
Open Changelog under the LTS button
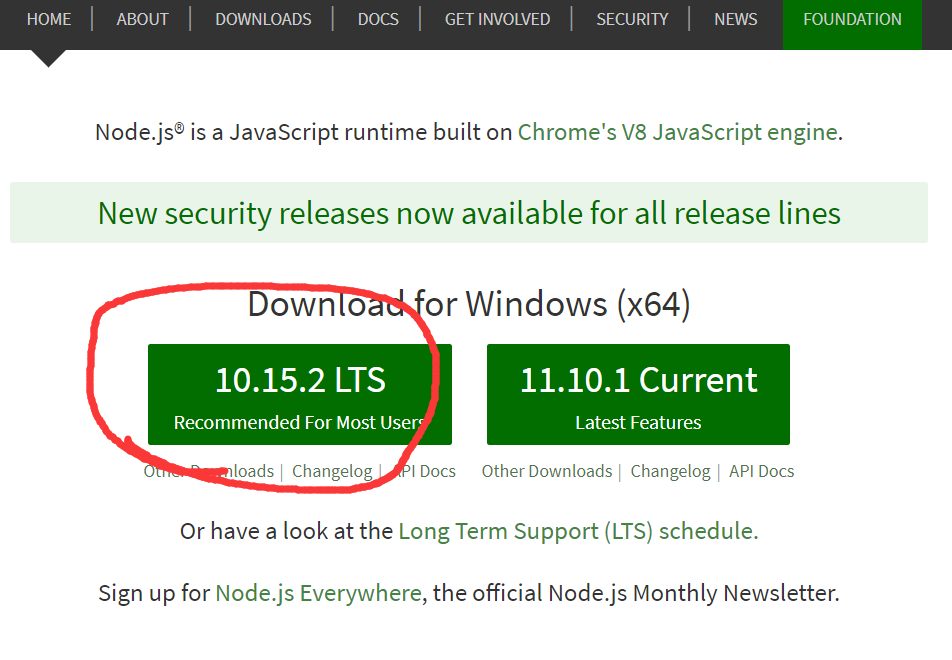[x=332, y=471]
